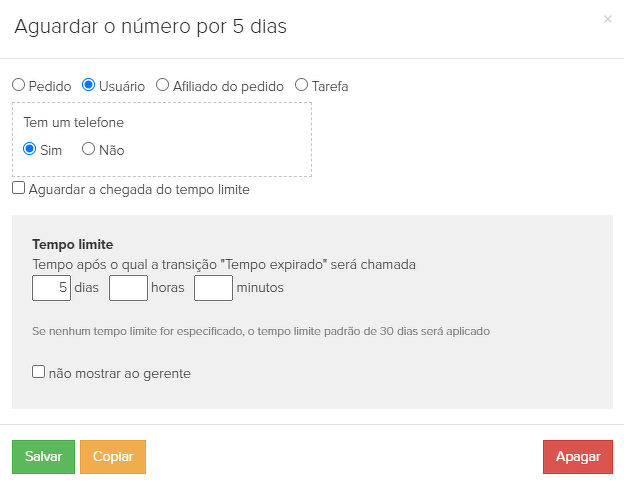Check não mostrar ao gerente

coord(38,372)
